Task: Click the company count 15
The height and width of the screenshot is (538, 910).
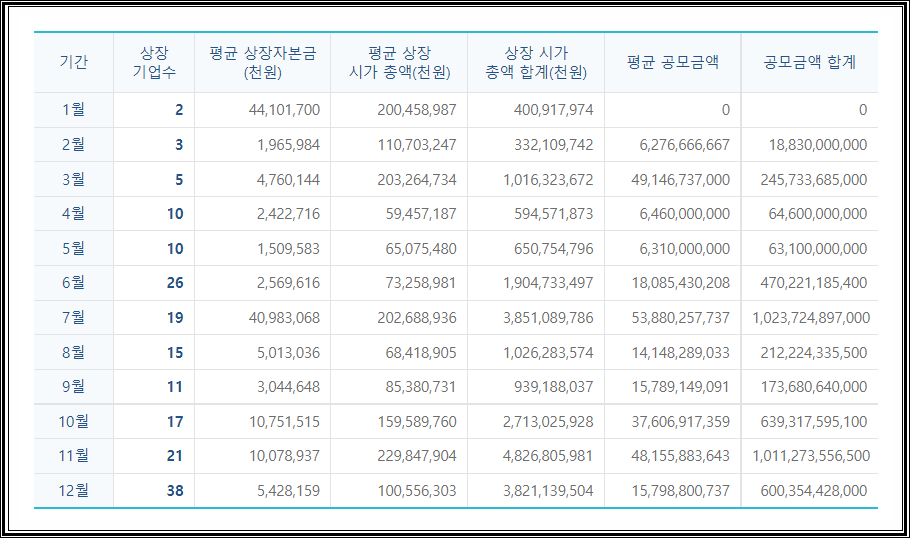Action: click(x=175, y=352)
